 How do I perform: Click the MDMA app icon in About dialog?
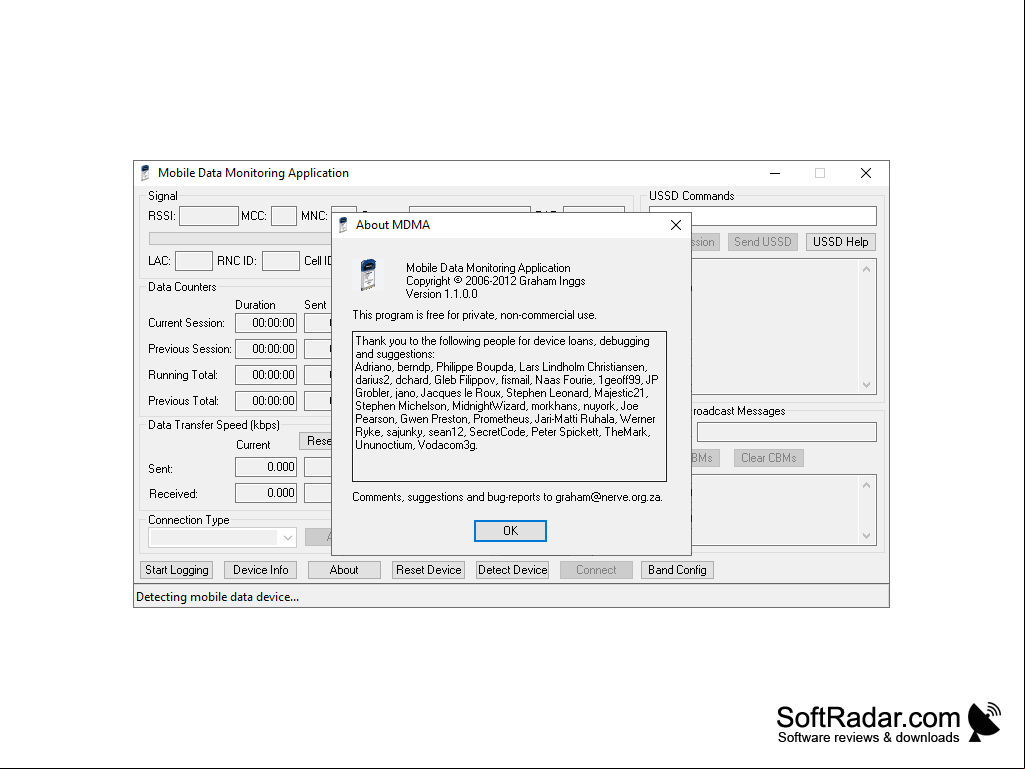[x=368, y=275]
